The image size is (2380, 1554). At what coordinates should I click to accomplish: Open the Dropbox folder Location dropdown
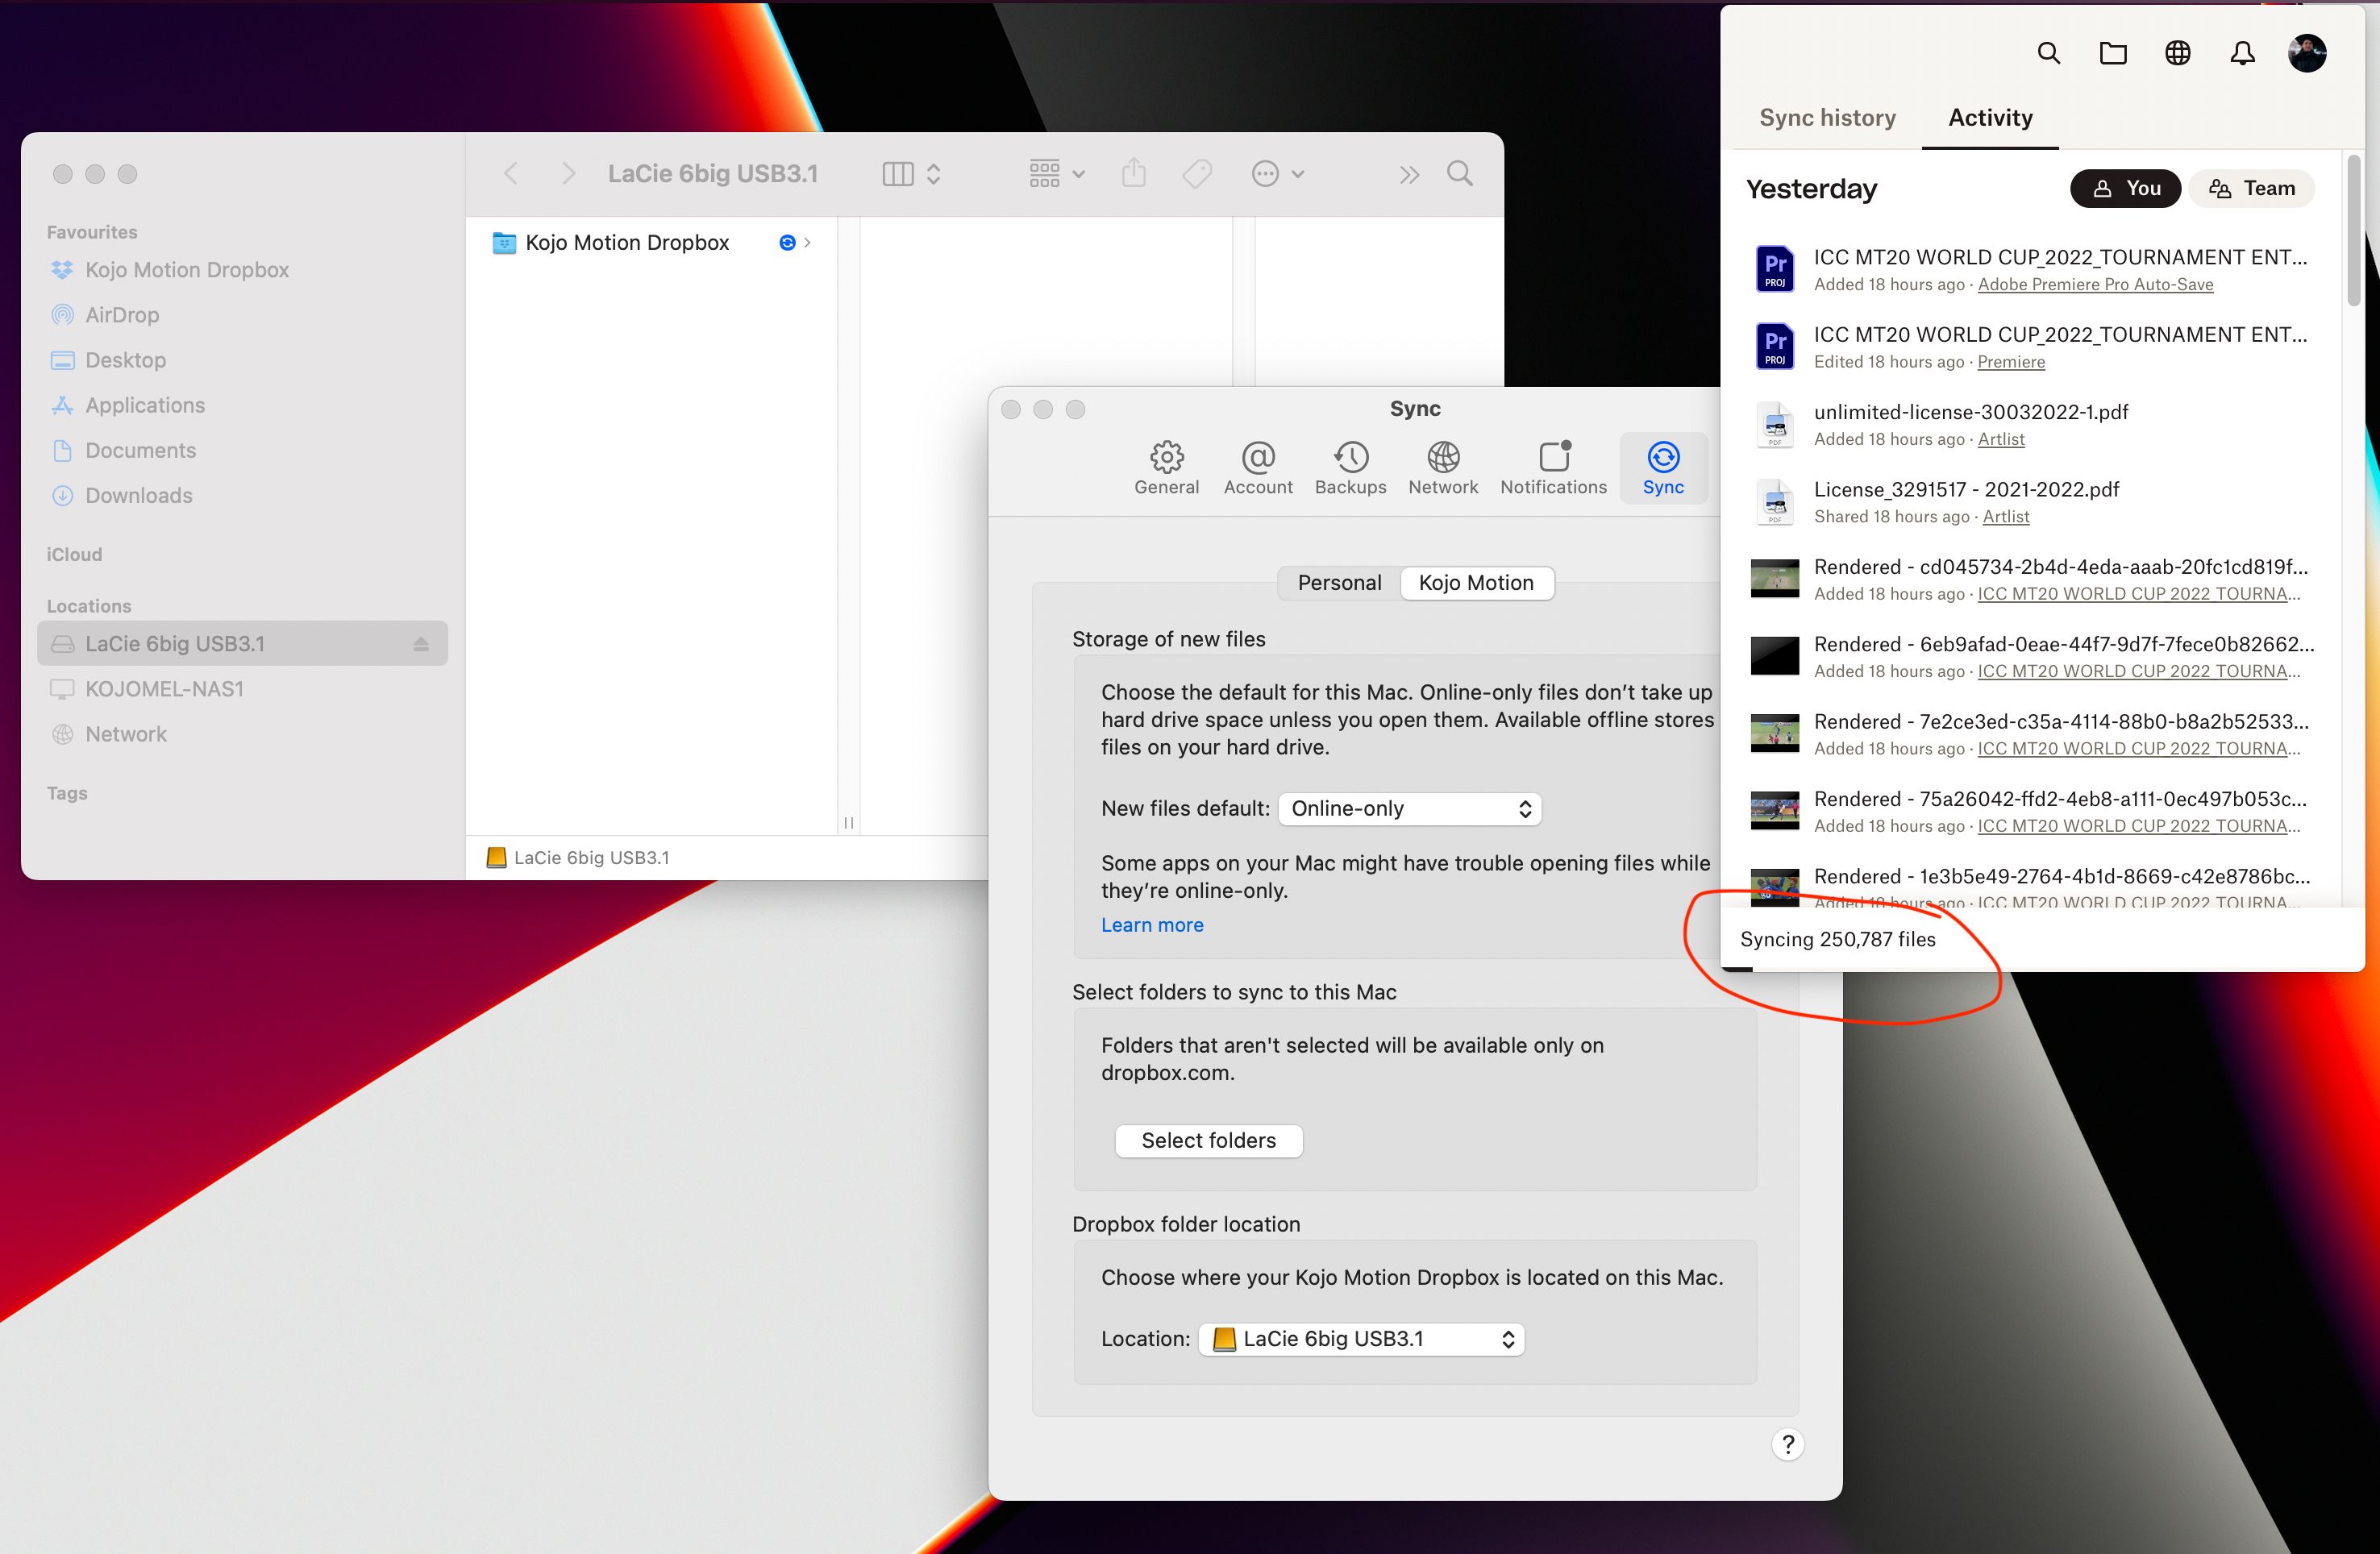[x=1362, y=1339]
